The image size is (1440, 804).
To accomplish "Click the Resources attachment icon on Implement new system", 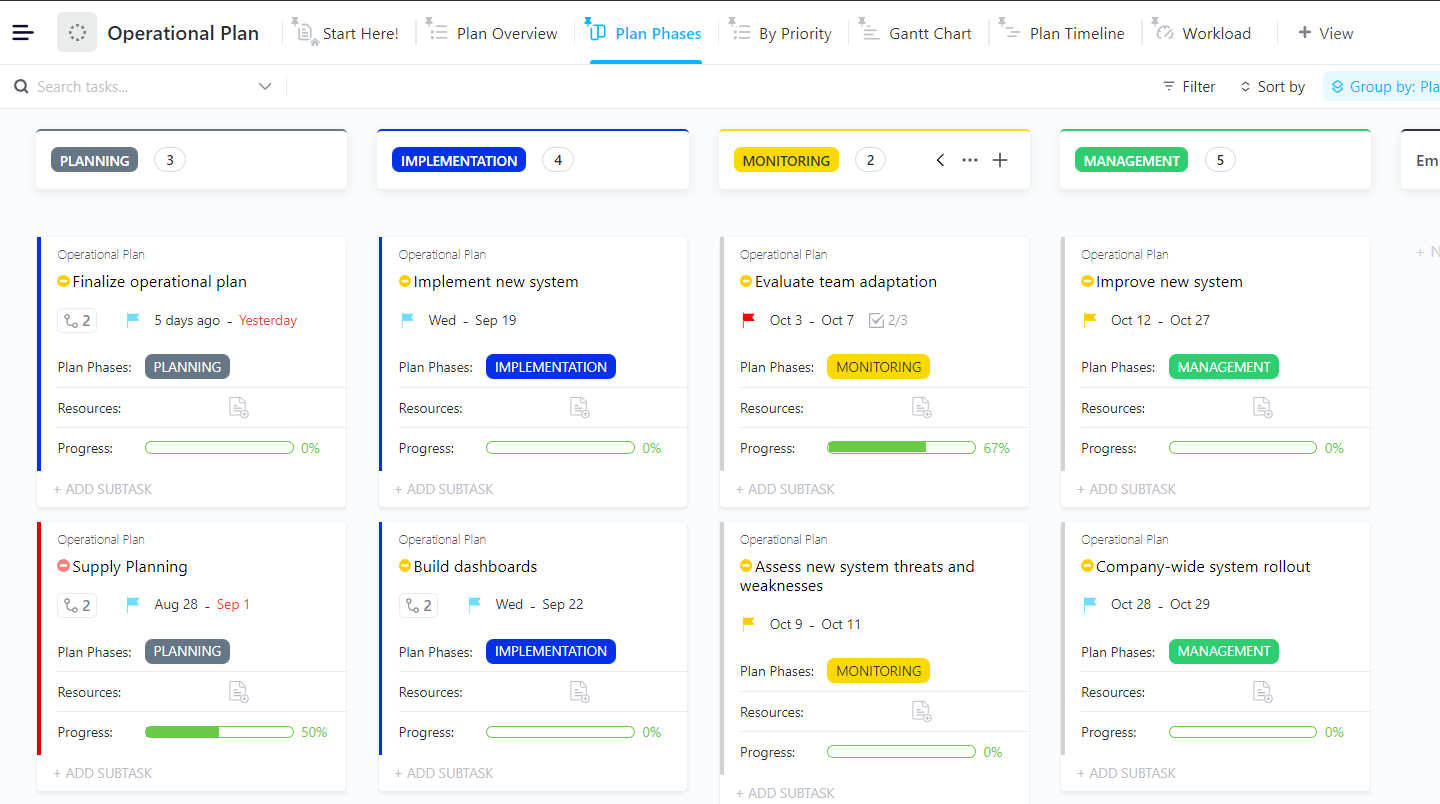I will tap(579, 408).
